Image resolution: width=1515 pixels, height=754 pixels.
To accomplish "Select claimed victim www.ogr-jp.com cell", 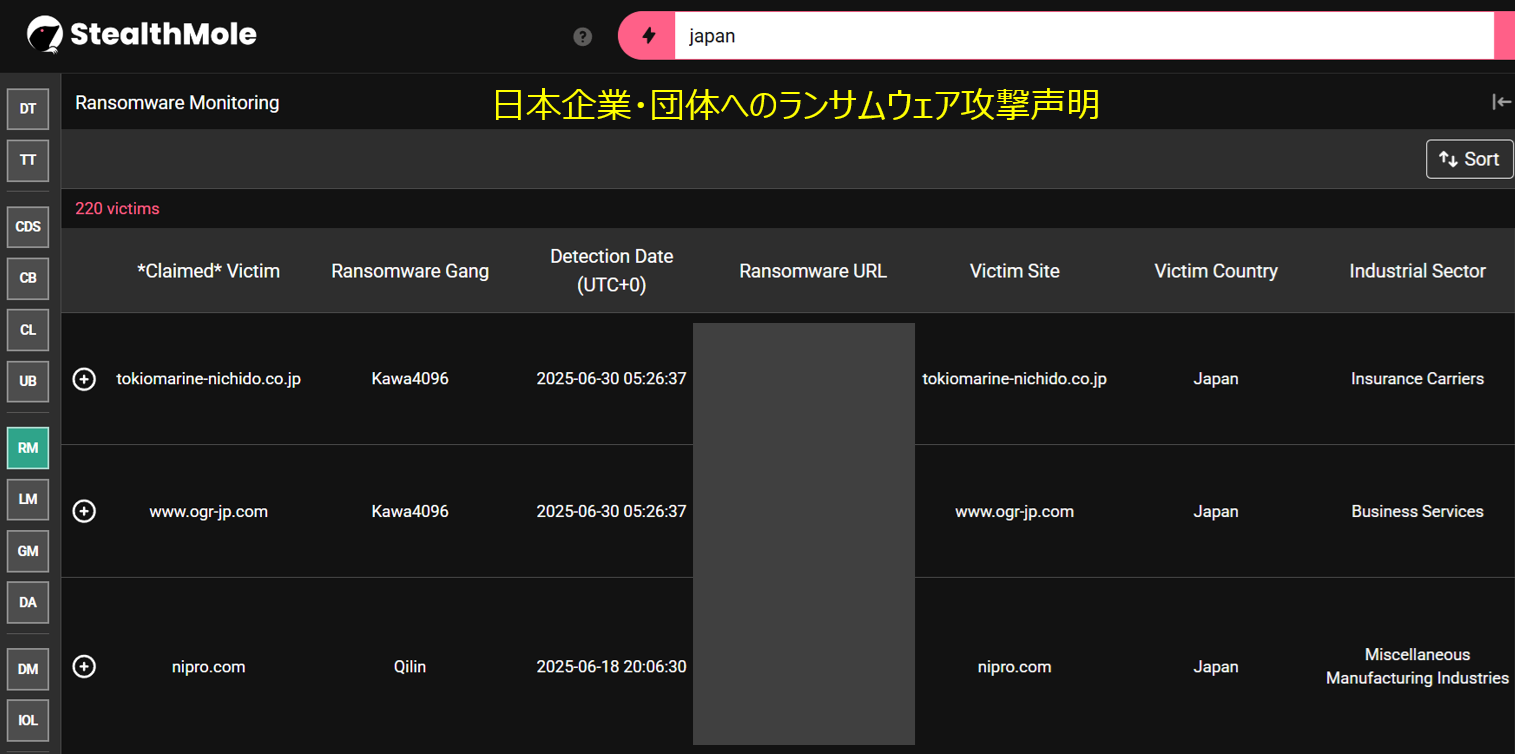I will tap(209, 511).
